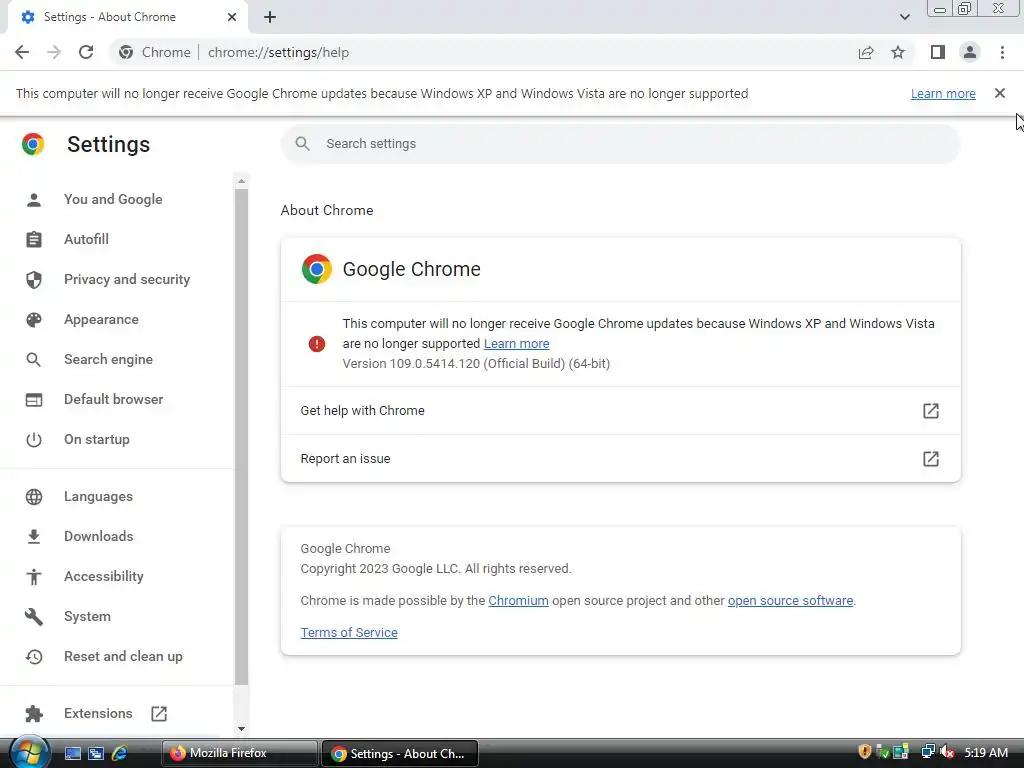Screen dimensions: 1024x768
Task: Open Appearance settings section
Action: click(101, 319)
